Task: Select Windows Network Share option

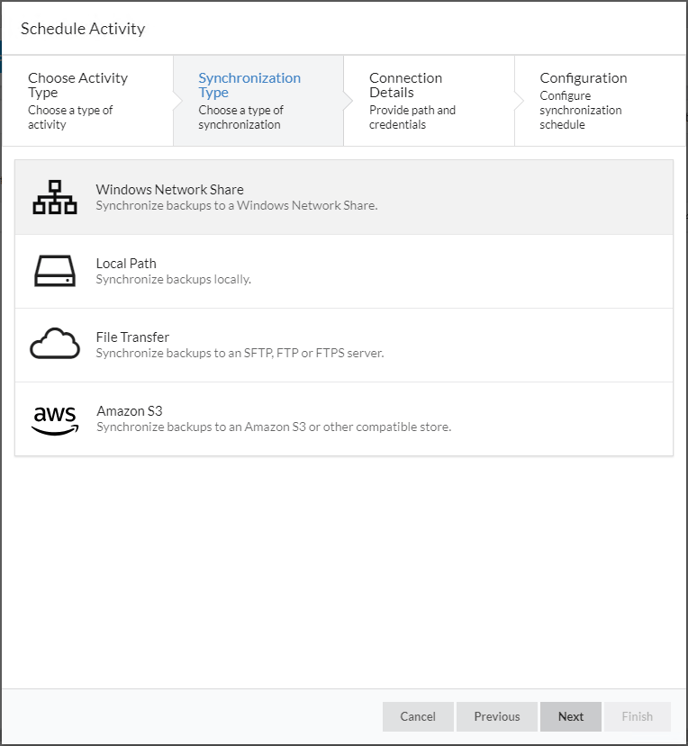Action: pos(344,197)
